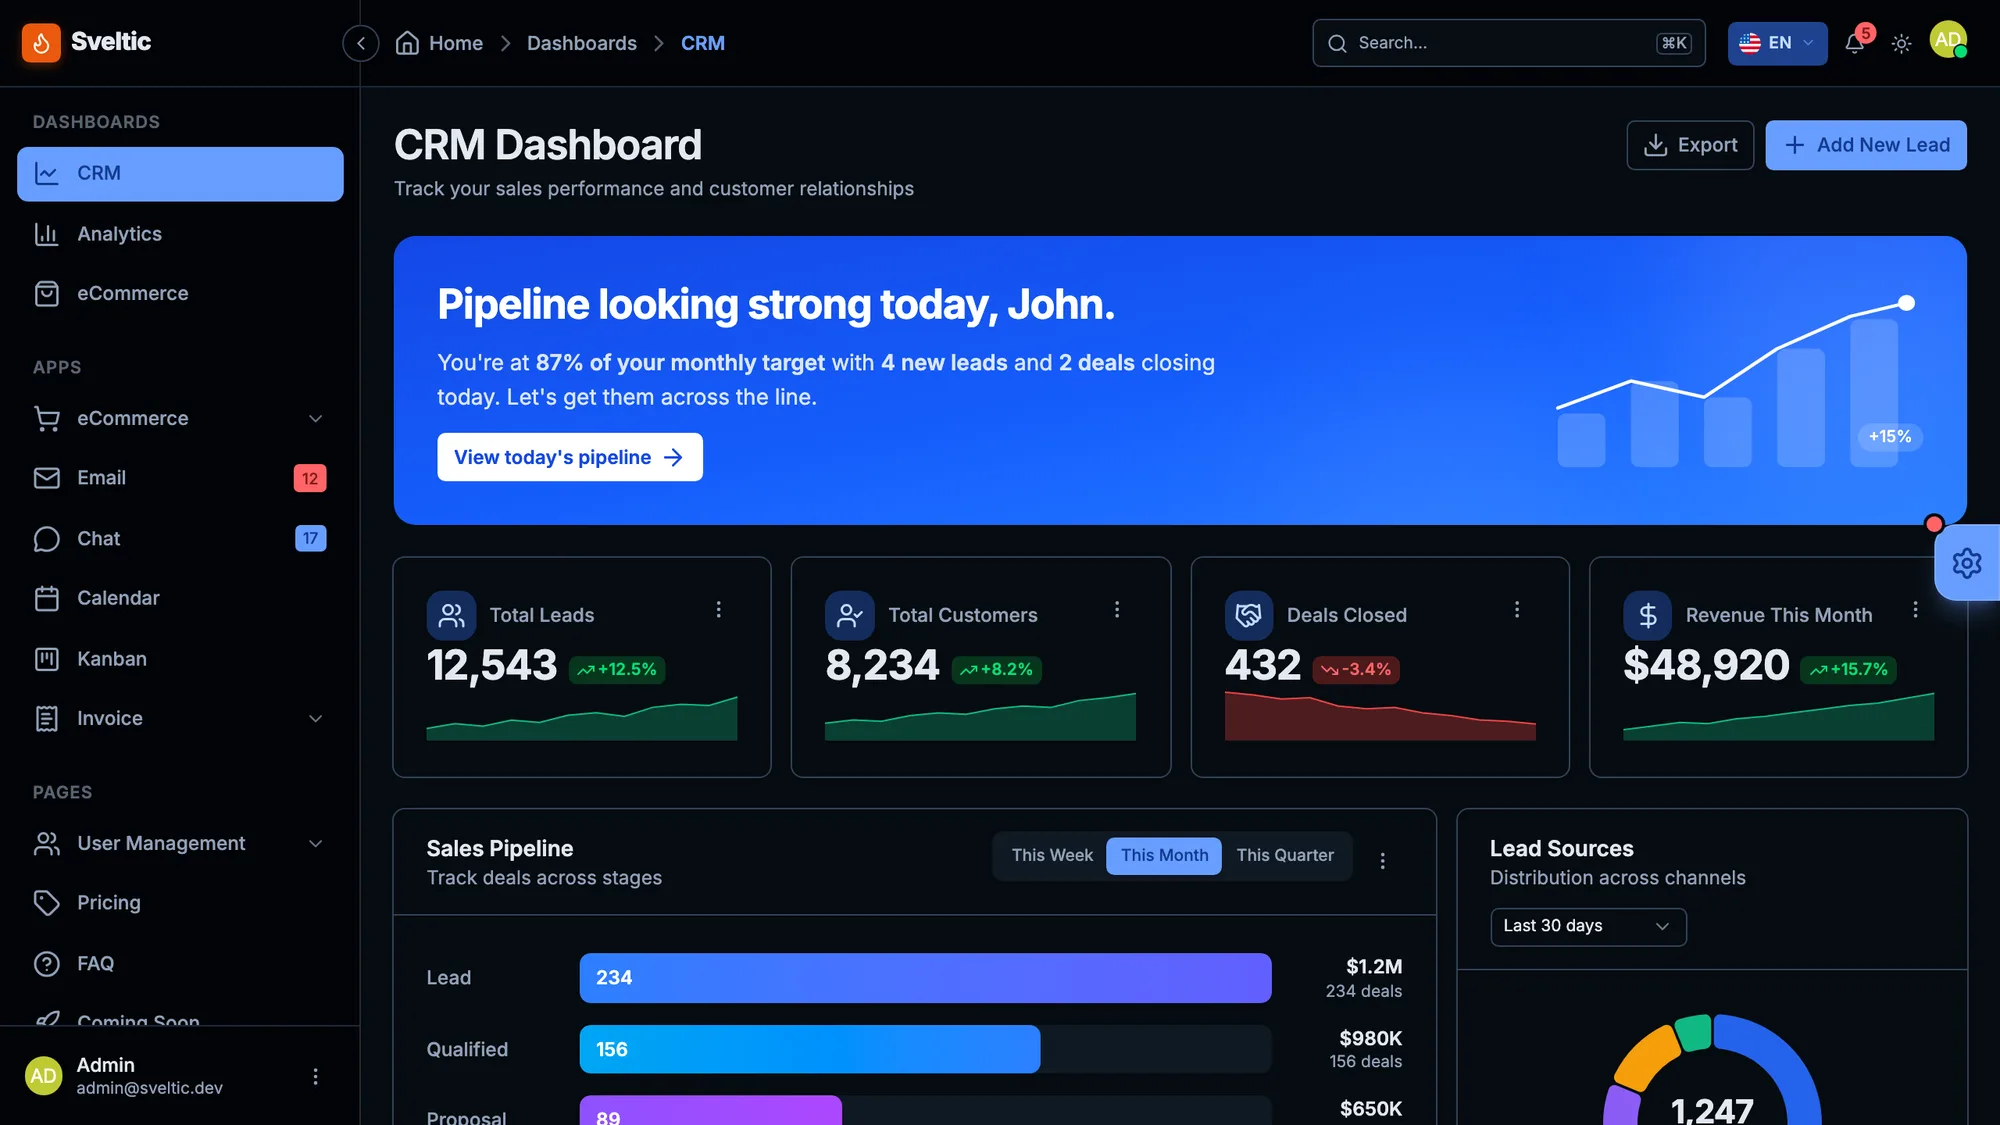This screenshot has height=1125, width=2000.
Task: Click the $1.2M Lead stage value
Action: coord(1374,966)
